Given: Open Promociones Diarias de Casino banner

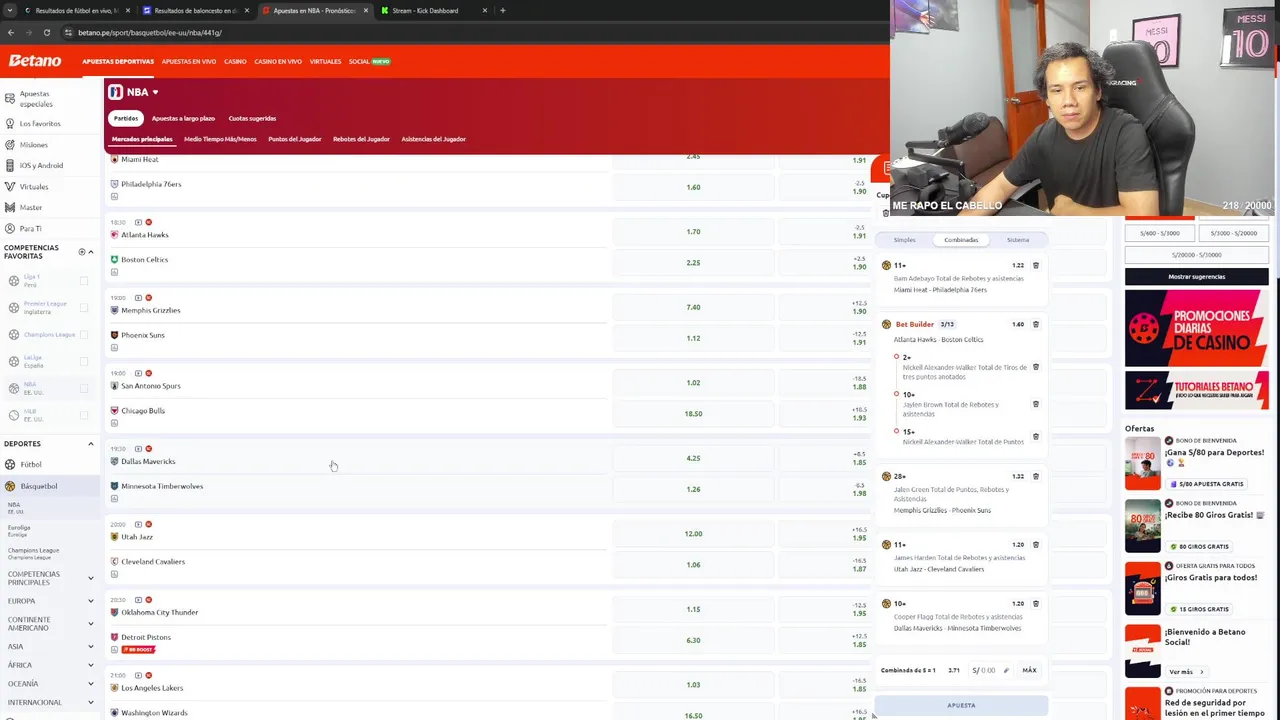Looking at the screenshot, I should [1197, 328].
